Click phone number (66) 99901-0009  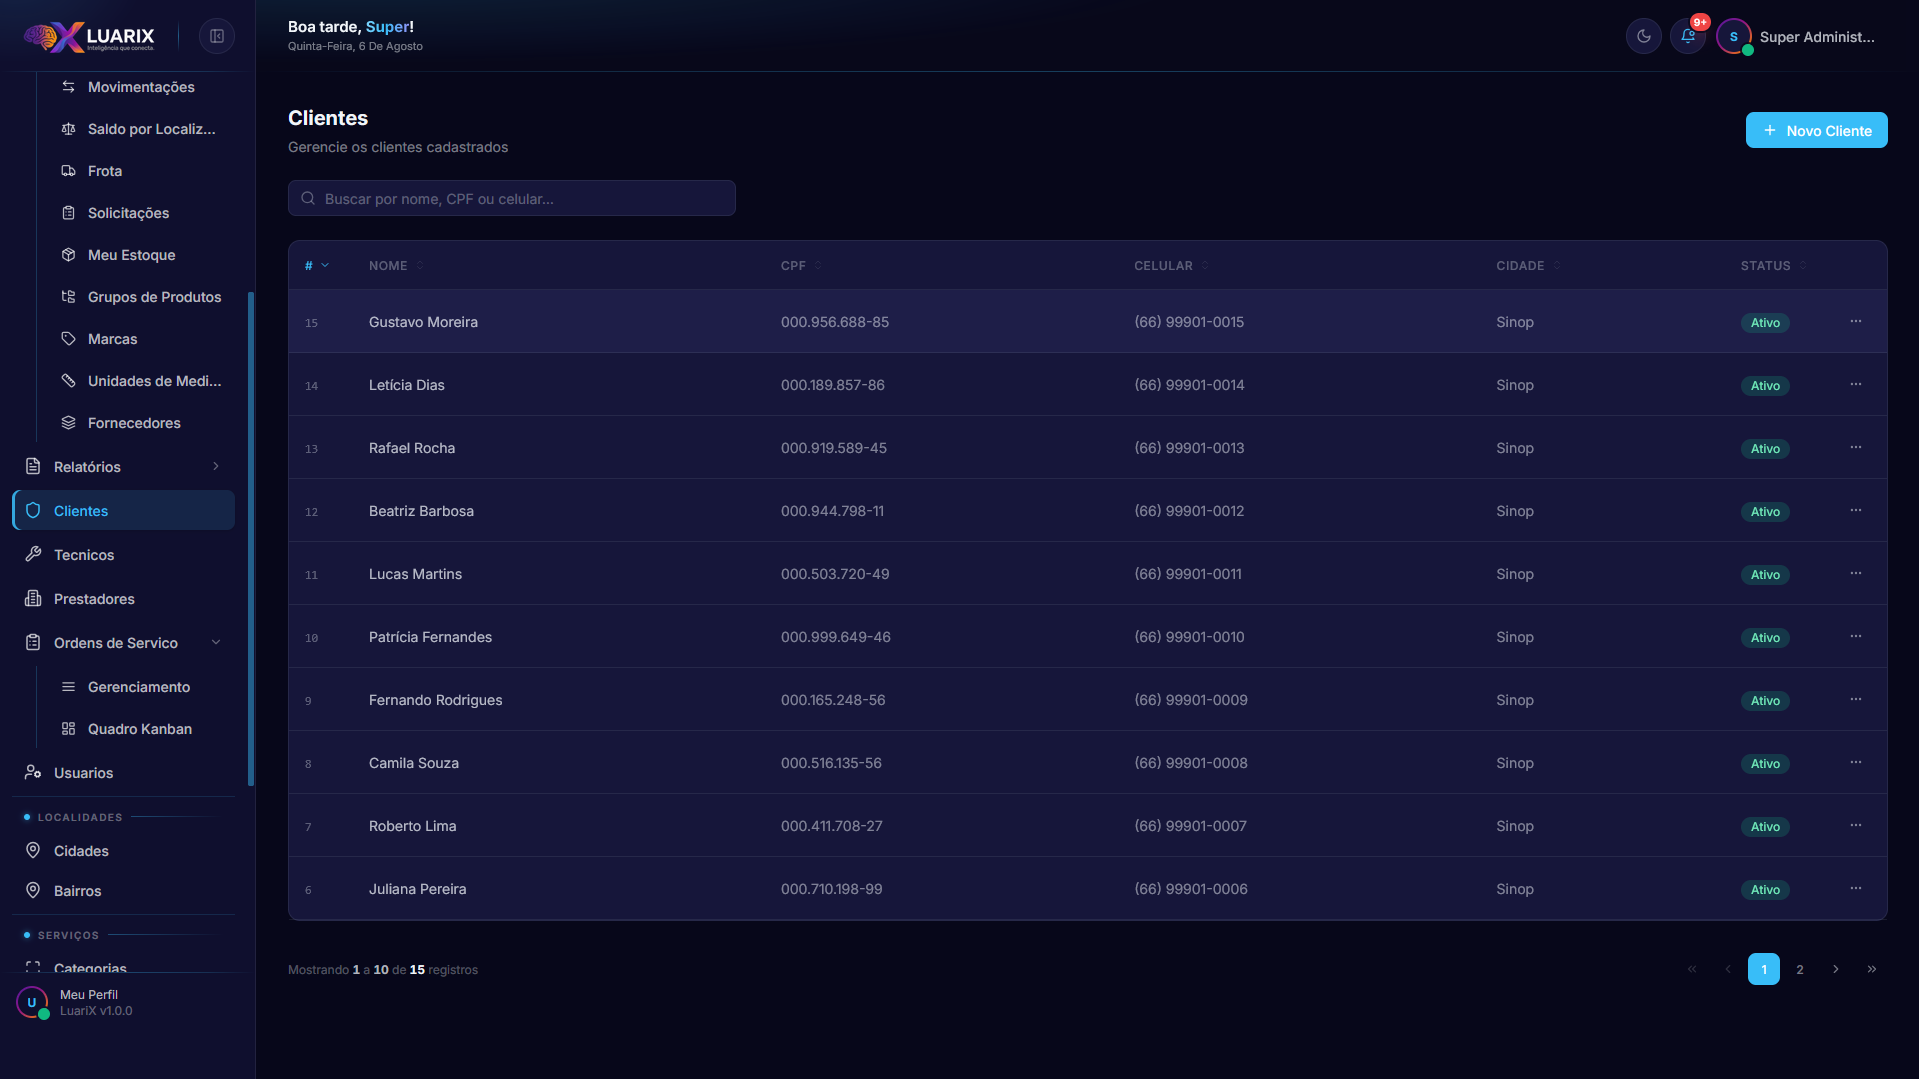1191,700
